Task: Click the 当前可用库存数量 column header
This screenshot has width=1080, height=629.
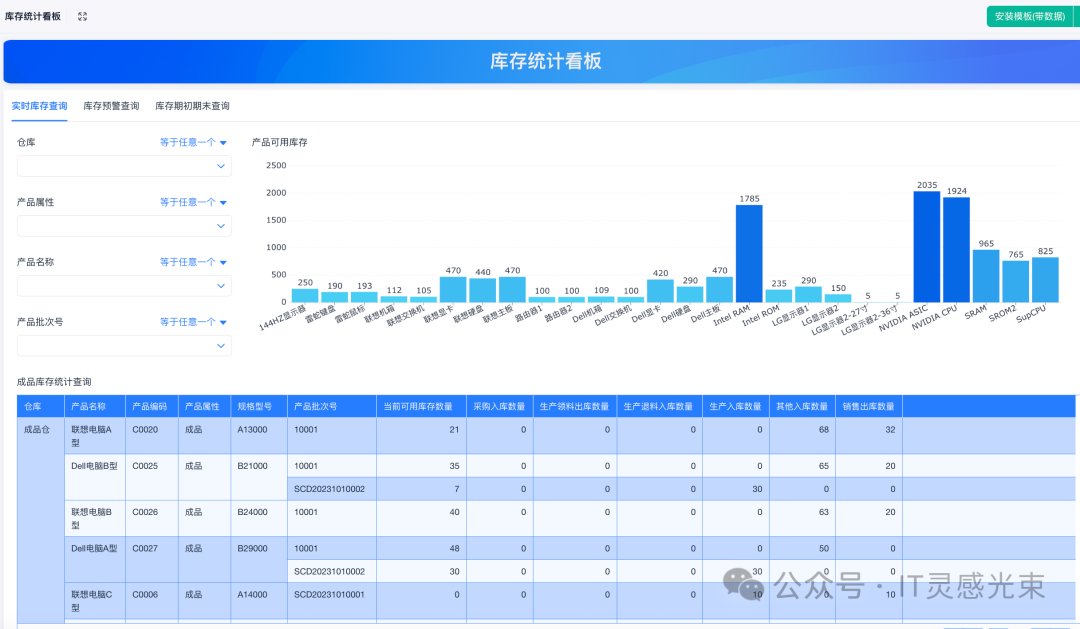Action: [x=421, y=407]
